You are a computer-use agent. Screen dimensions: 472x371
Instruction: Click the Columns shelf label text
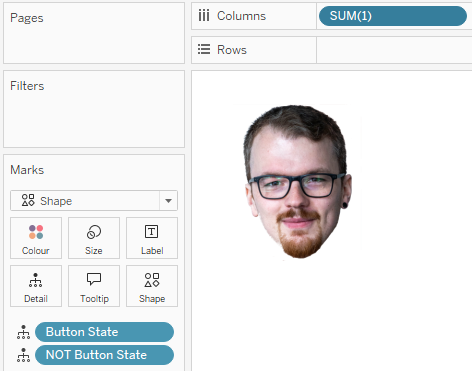[241, 16]
